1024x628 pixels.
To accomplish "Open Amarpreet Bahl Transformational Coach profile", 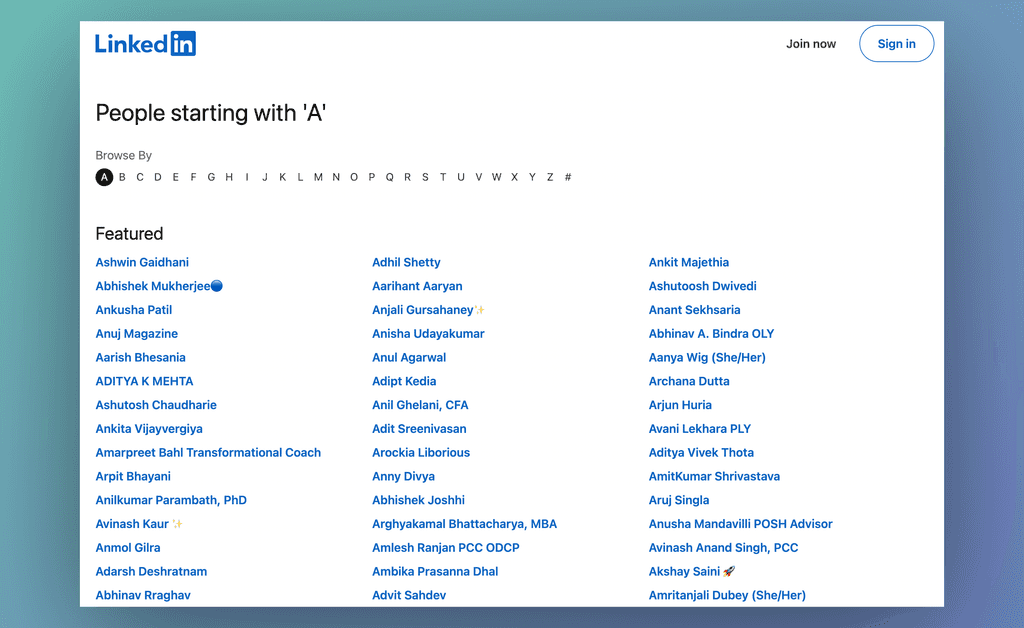I will coord(208,452).
